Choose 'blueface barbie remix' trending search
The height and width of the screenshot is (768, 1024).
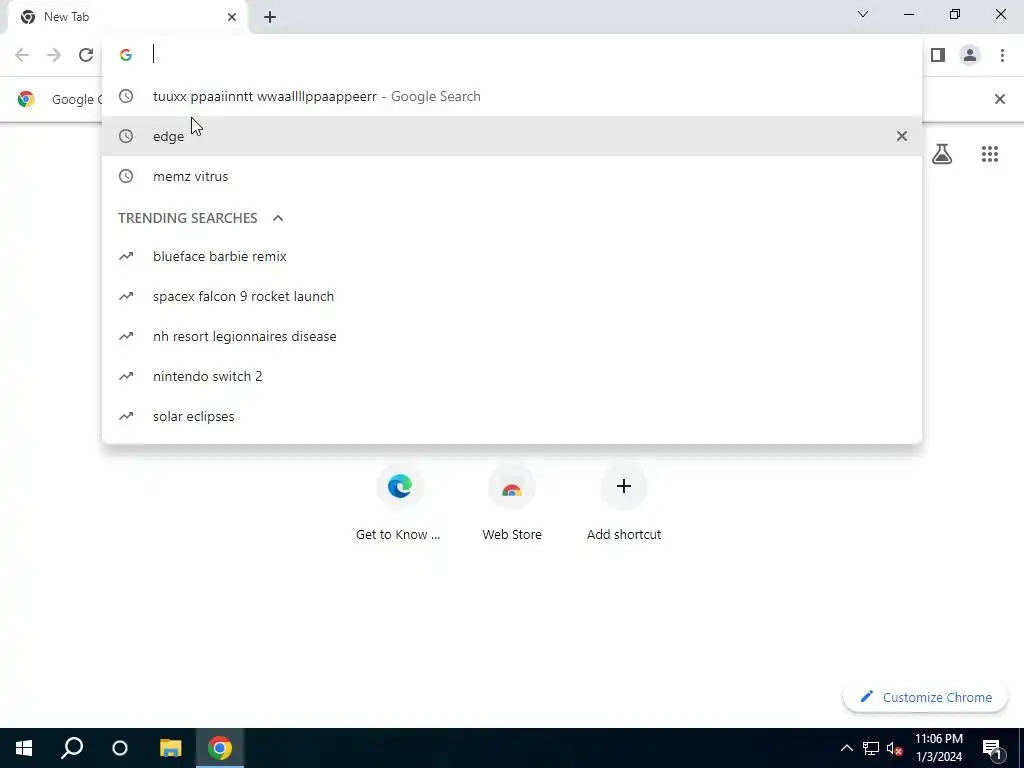pyautogui.click(x=512, y=256)
